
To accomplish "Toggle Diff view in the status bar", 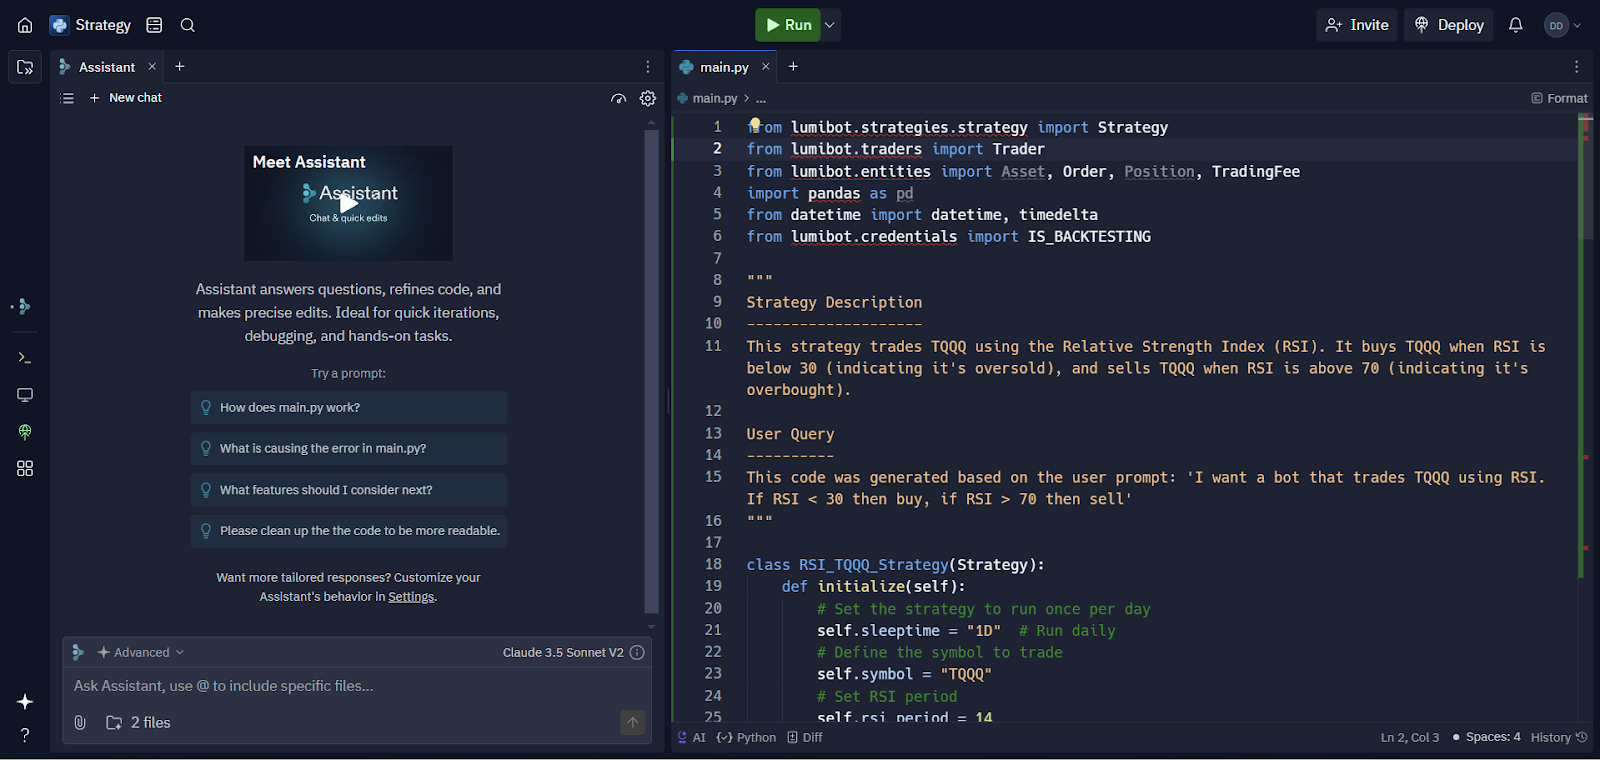I will click(x=805, y=737).
